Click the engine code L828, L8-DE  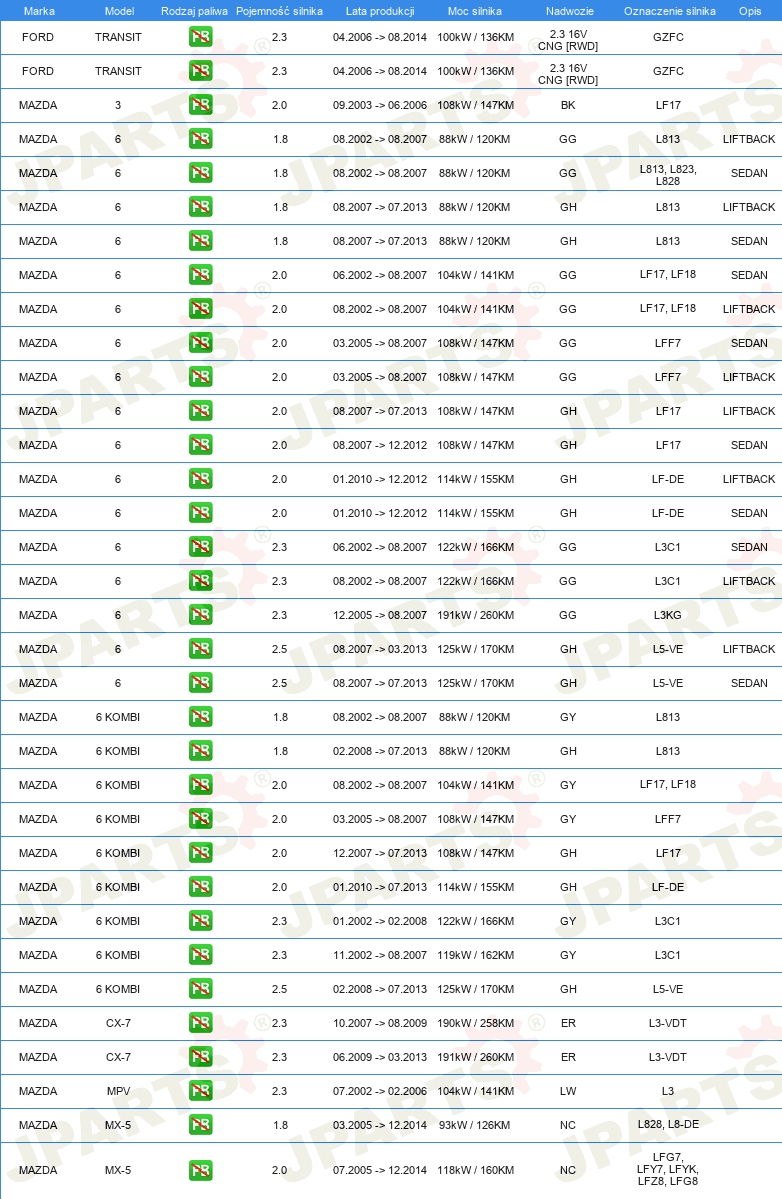668,1124
